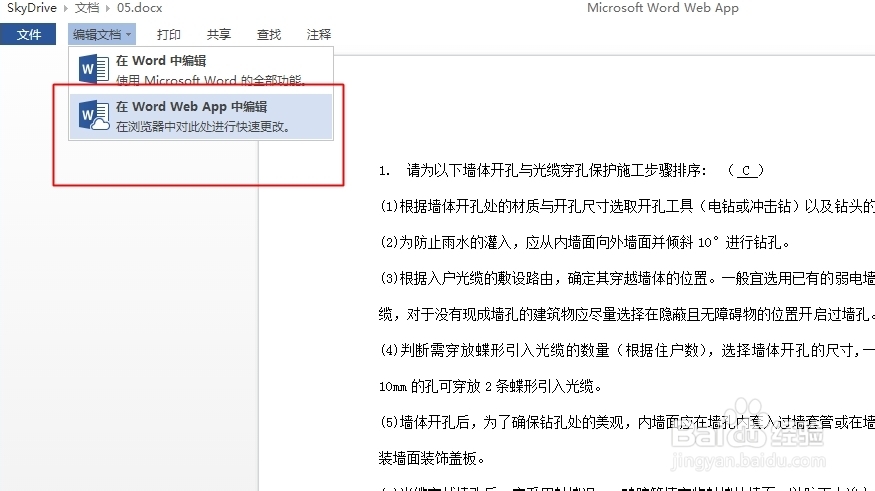
Task: Open the 共享 menu item
Action: 219,35
